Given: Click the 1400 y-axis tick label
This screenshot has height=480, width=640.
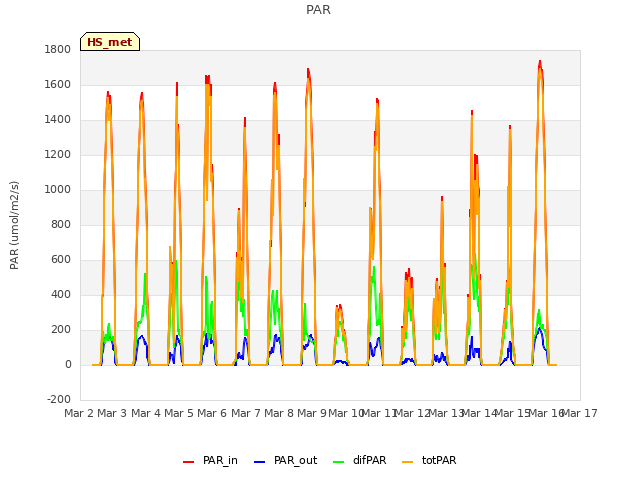Looking at the screenshot, I should (58, 120).
